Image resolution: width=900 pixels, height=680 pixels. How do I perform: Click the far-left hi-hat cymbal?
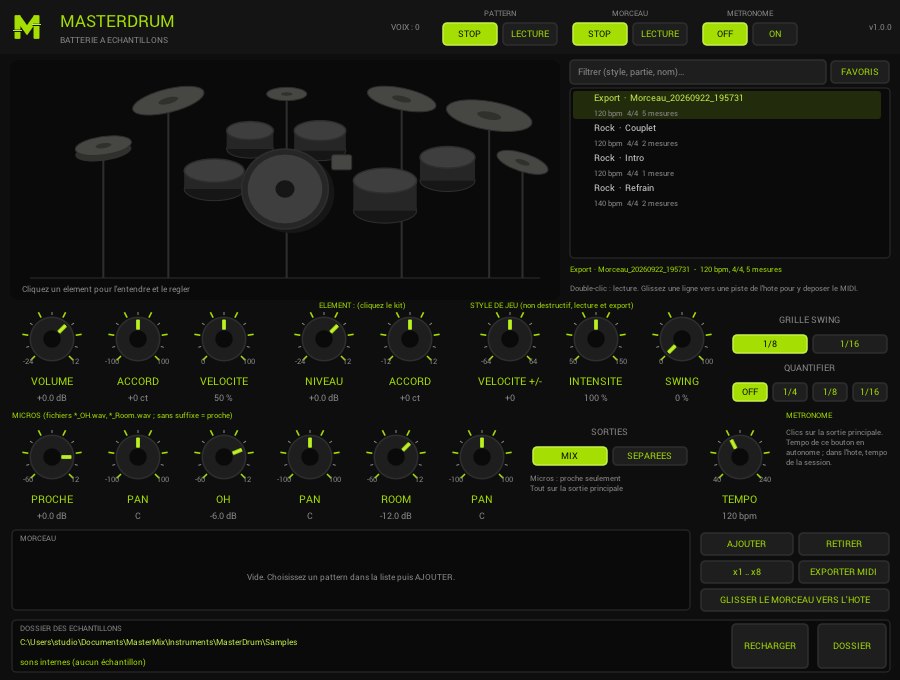tap(103, 147)
